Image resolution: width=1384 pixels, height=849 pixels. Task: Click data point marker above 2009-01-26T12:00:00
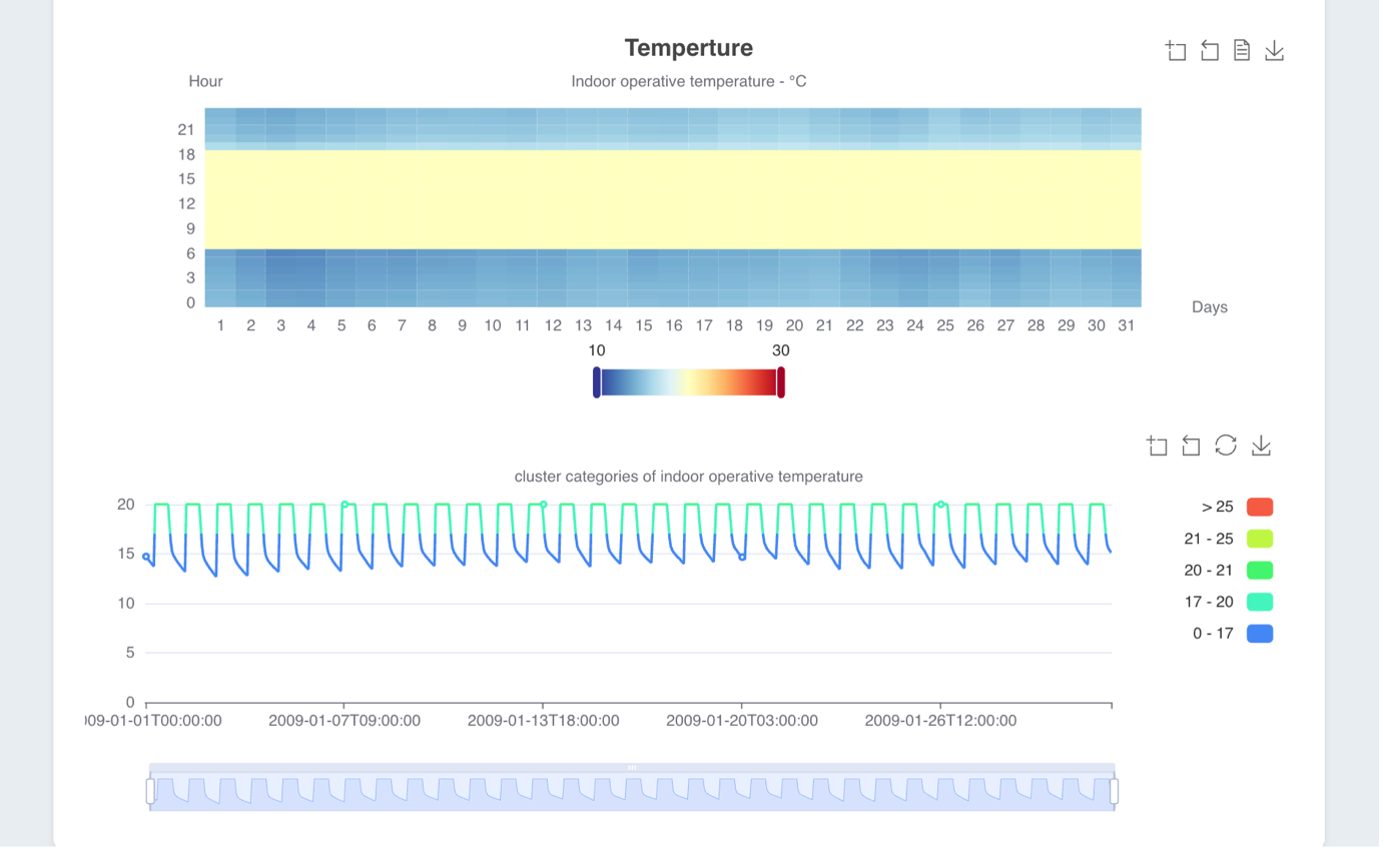[x=941, y=505]
